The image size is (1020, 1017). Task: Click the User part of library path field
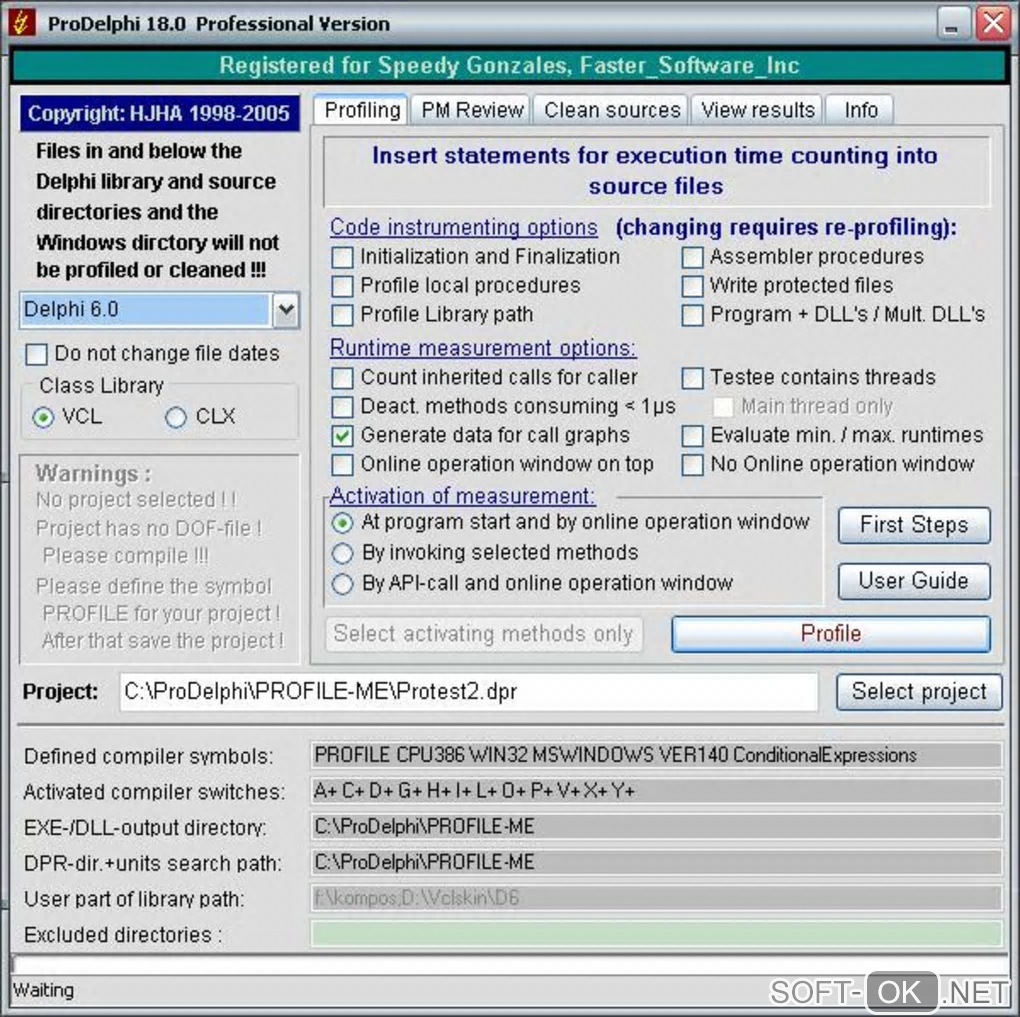click(656, 899)
